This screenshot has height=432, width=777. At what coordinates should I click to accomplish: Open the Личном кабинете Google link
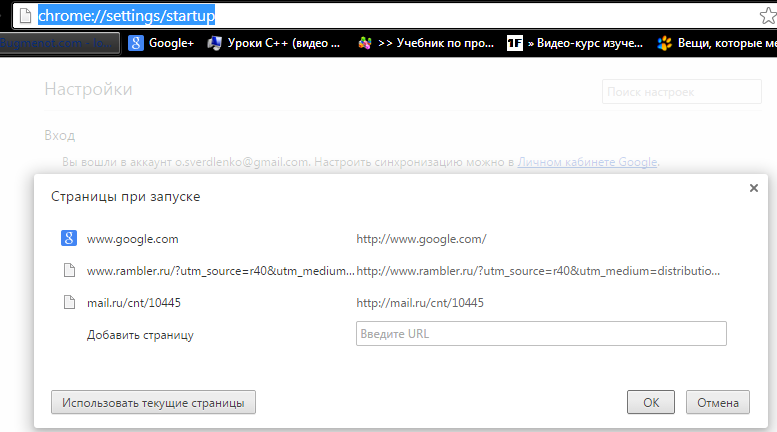[x=587, y=161]
